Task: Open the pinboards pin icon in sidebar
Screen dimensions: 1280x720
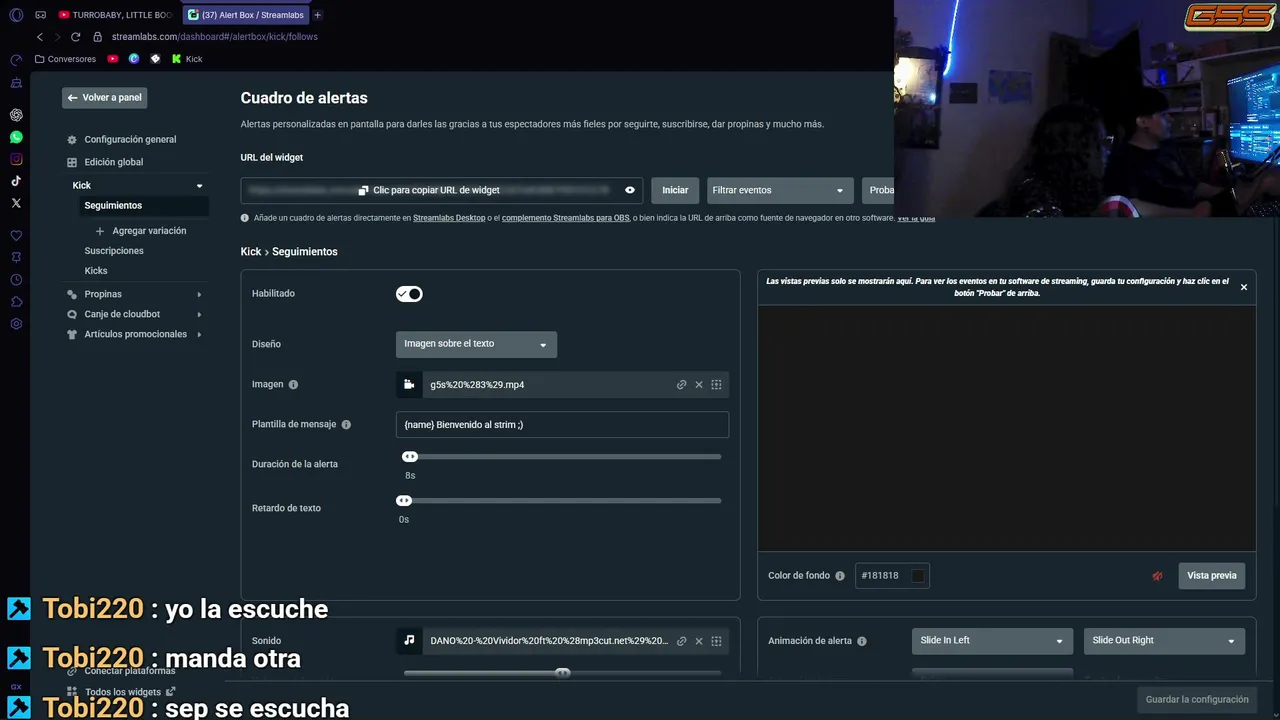Action: point(16,257)
